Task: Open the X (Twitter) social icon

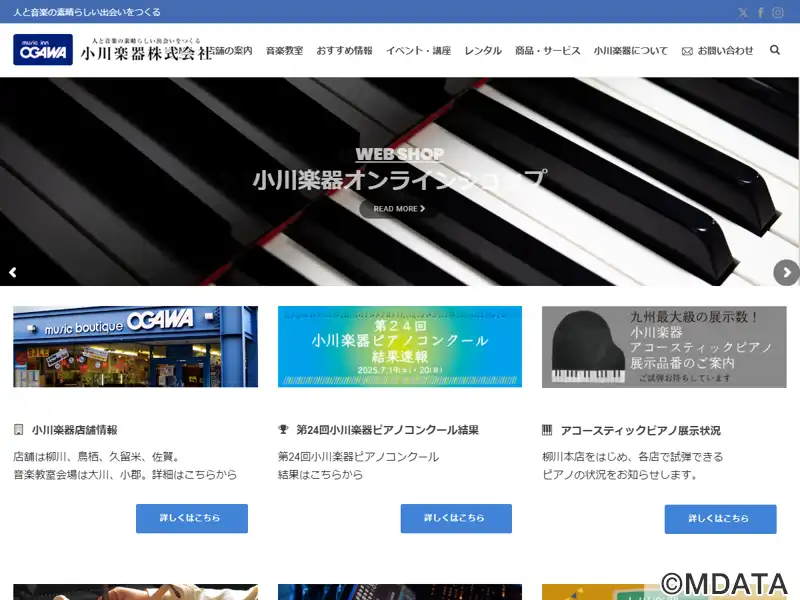Action: (x=743, y=13)
